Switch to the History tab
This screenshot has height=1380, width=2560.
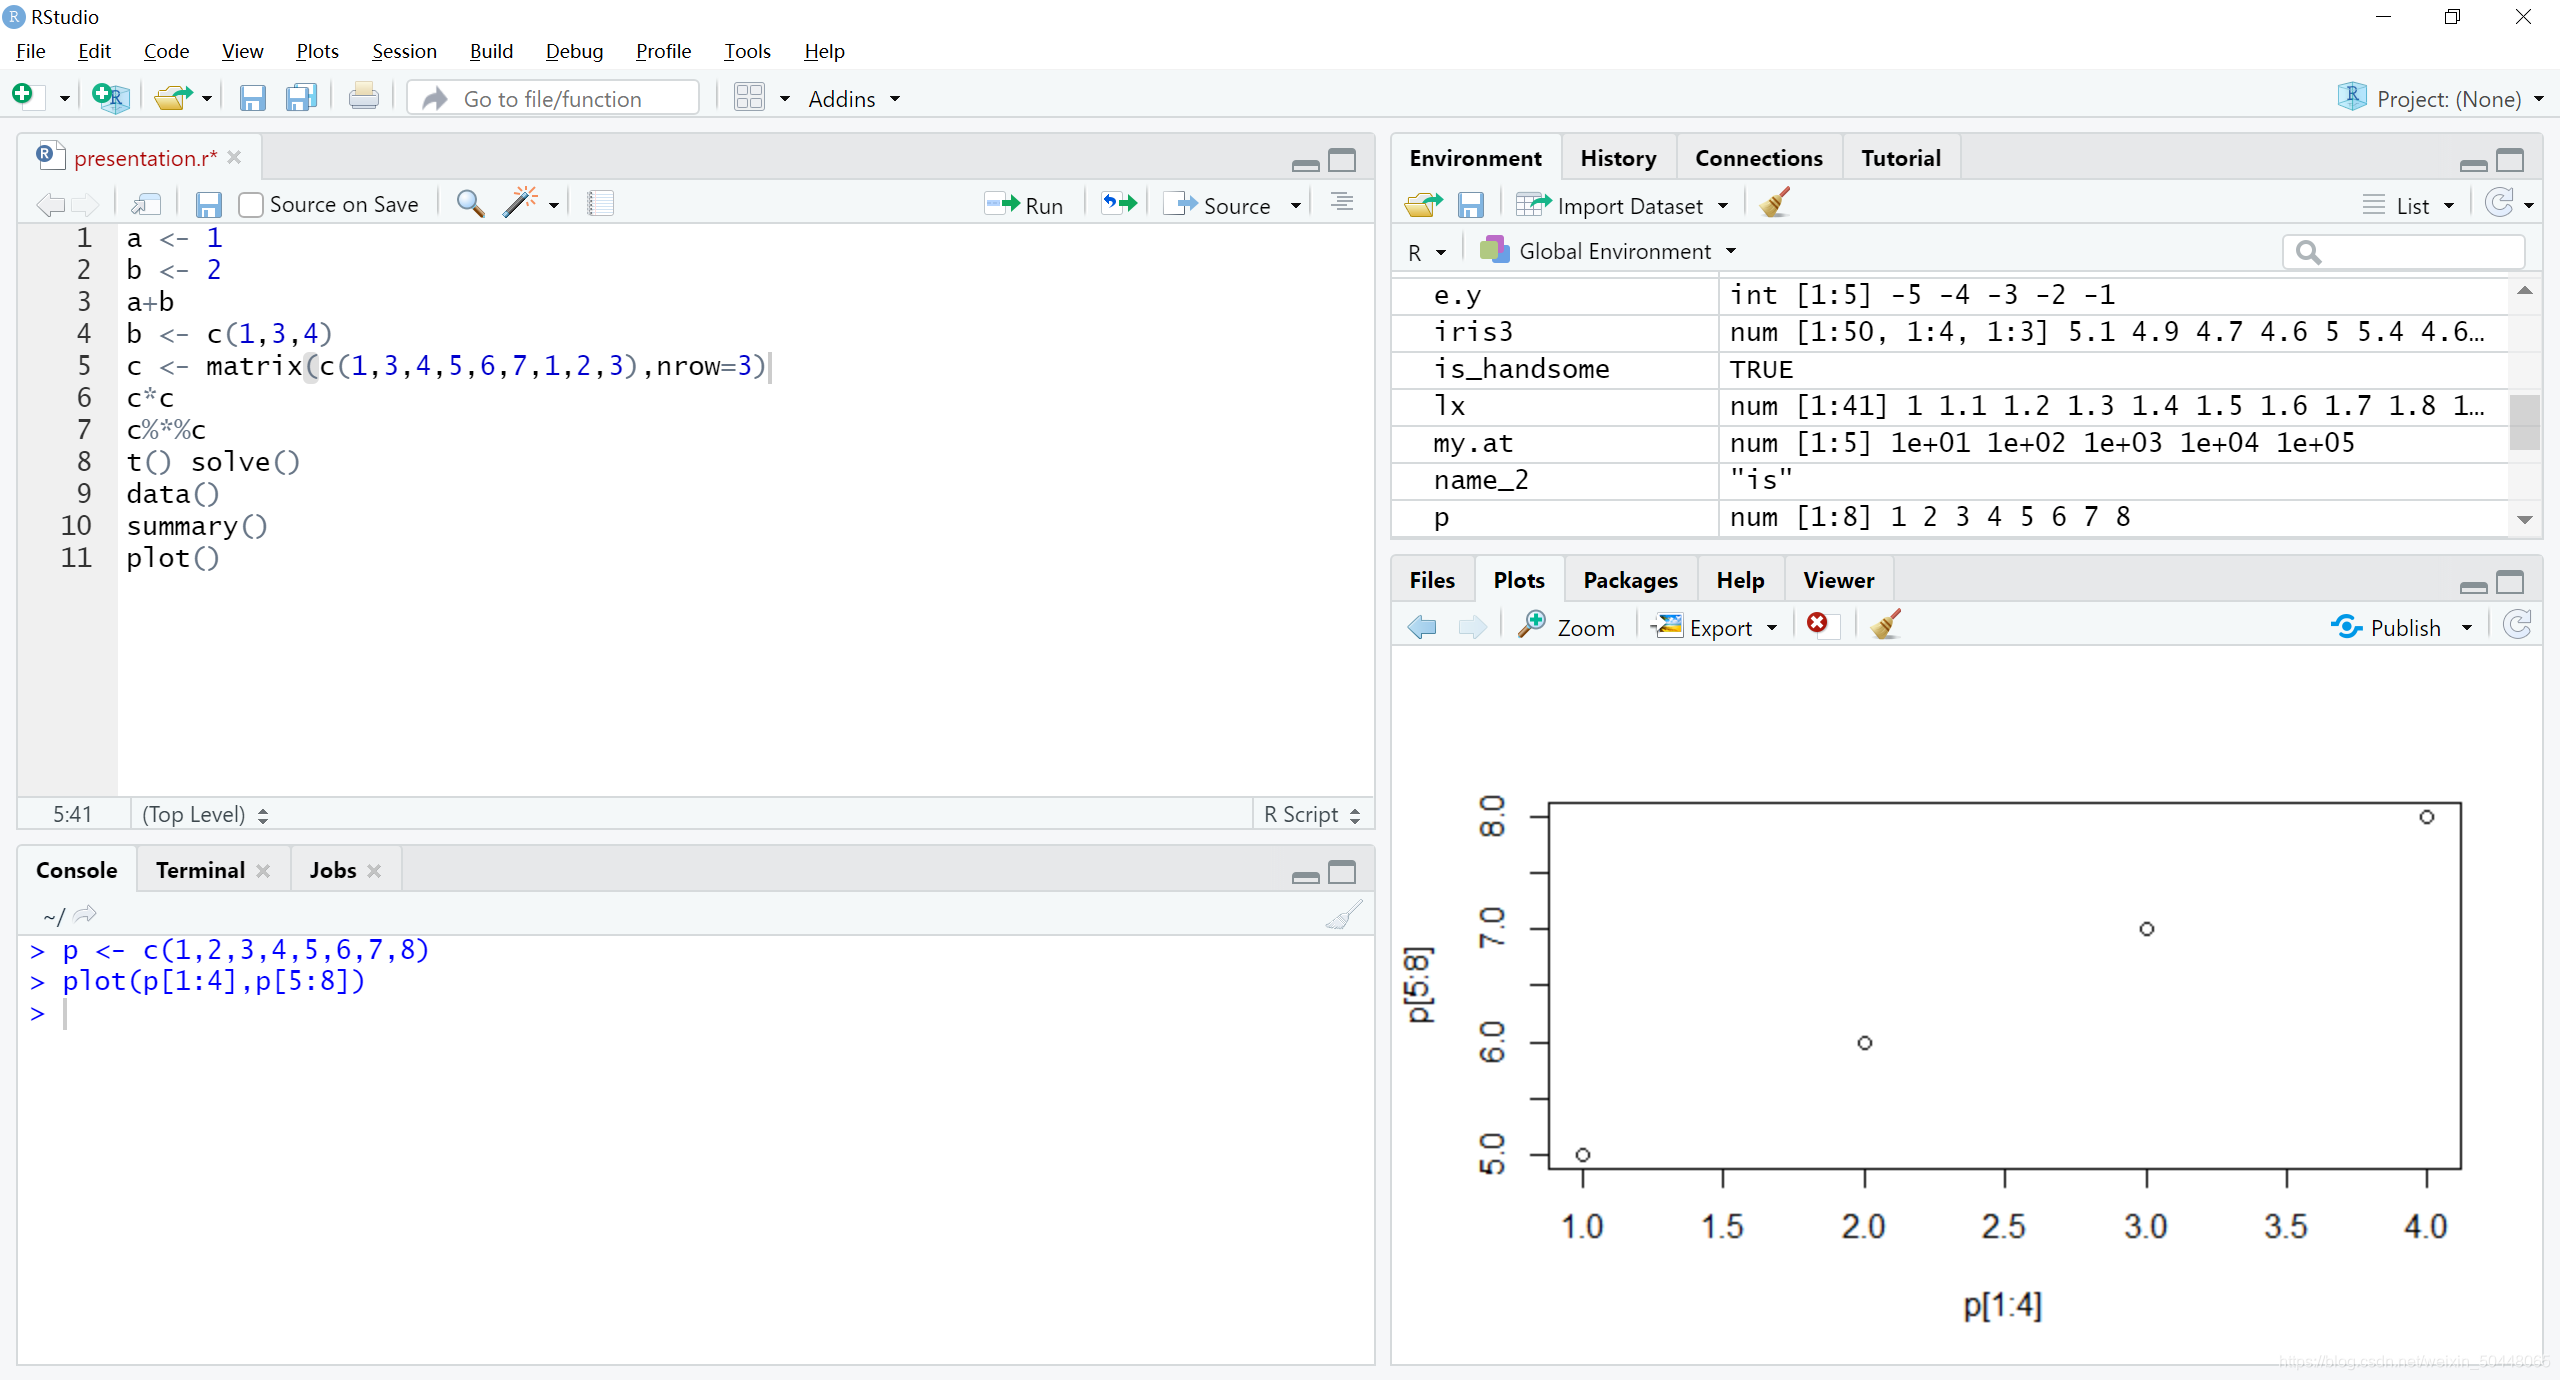[x=1617, y=156]
